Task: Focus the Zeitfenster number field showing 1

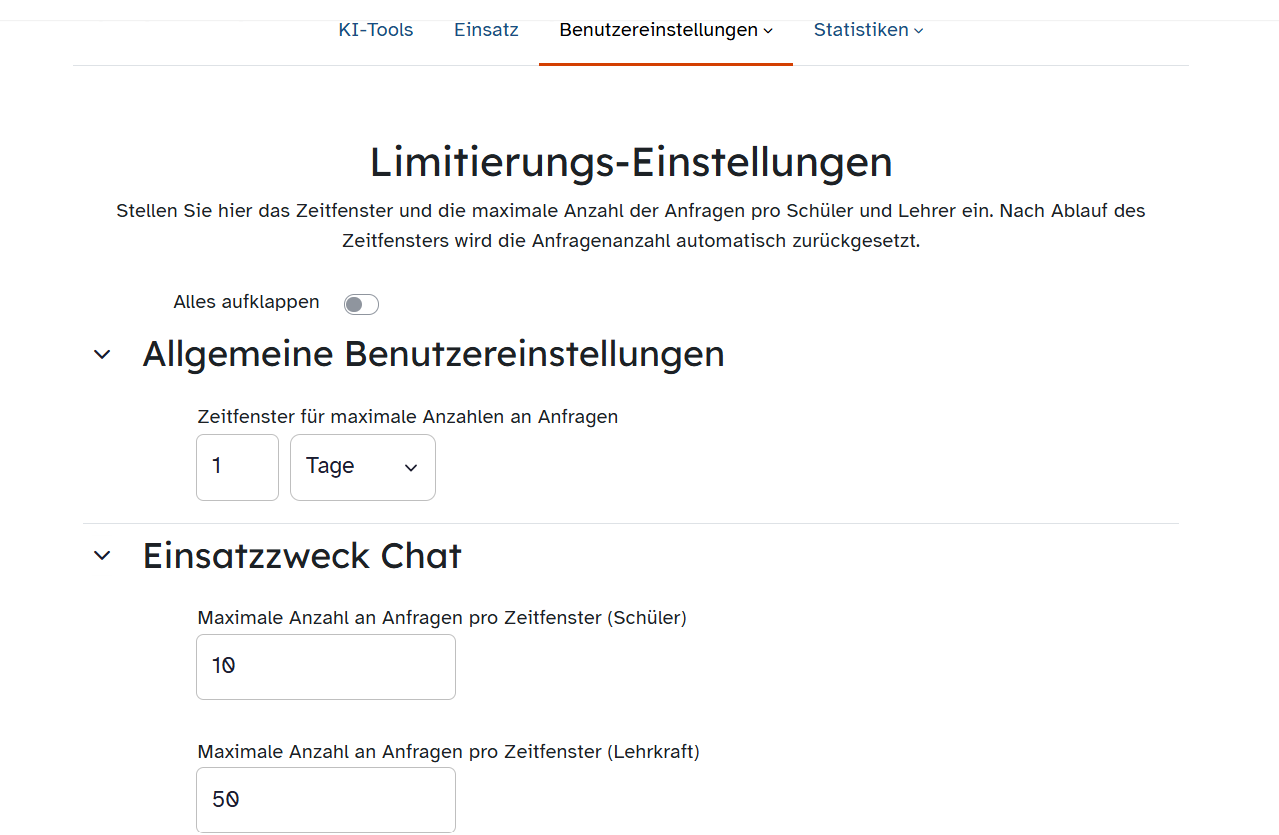Action: point(237,467)
